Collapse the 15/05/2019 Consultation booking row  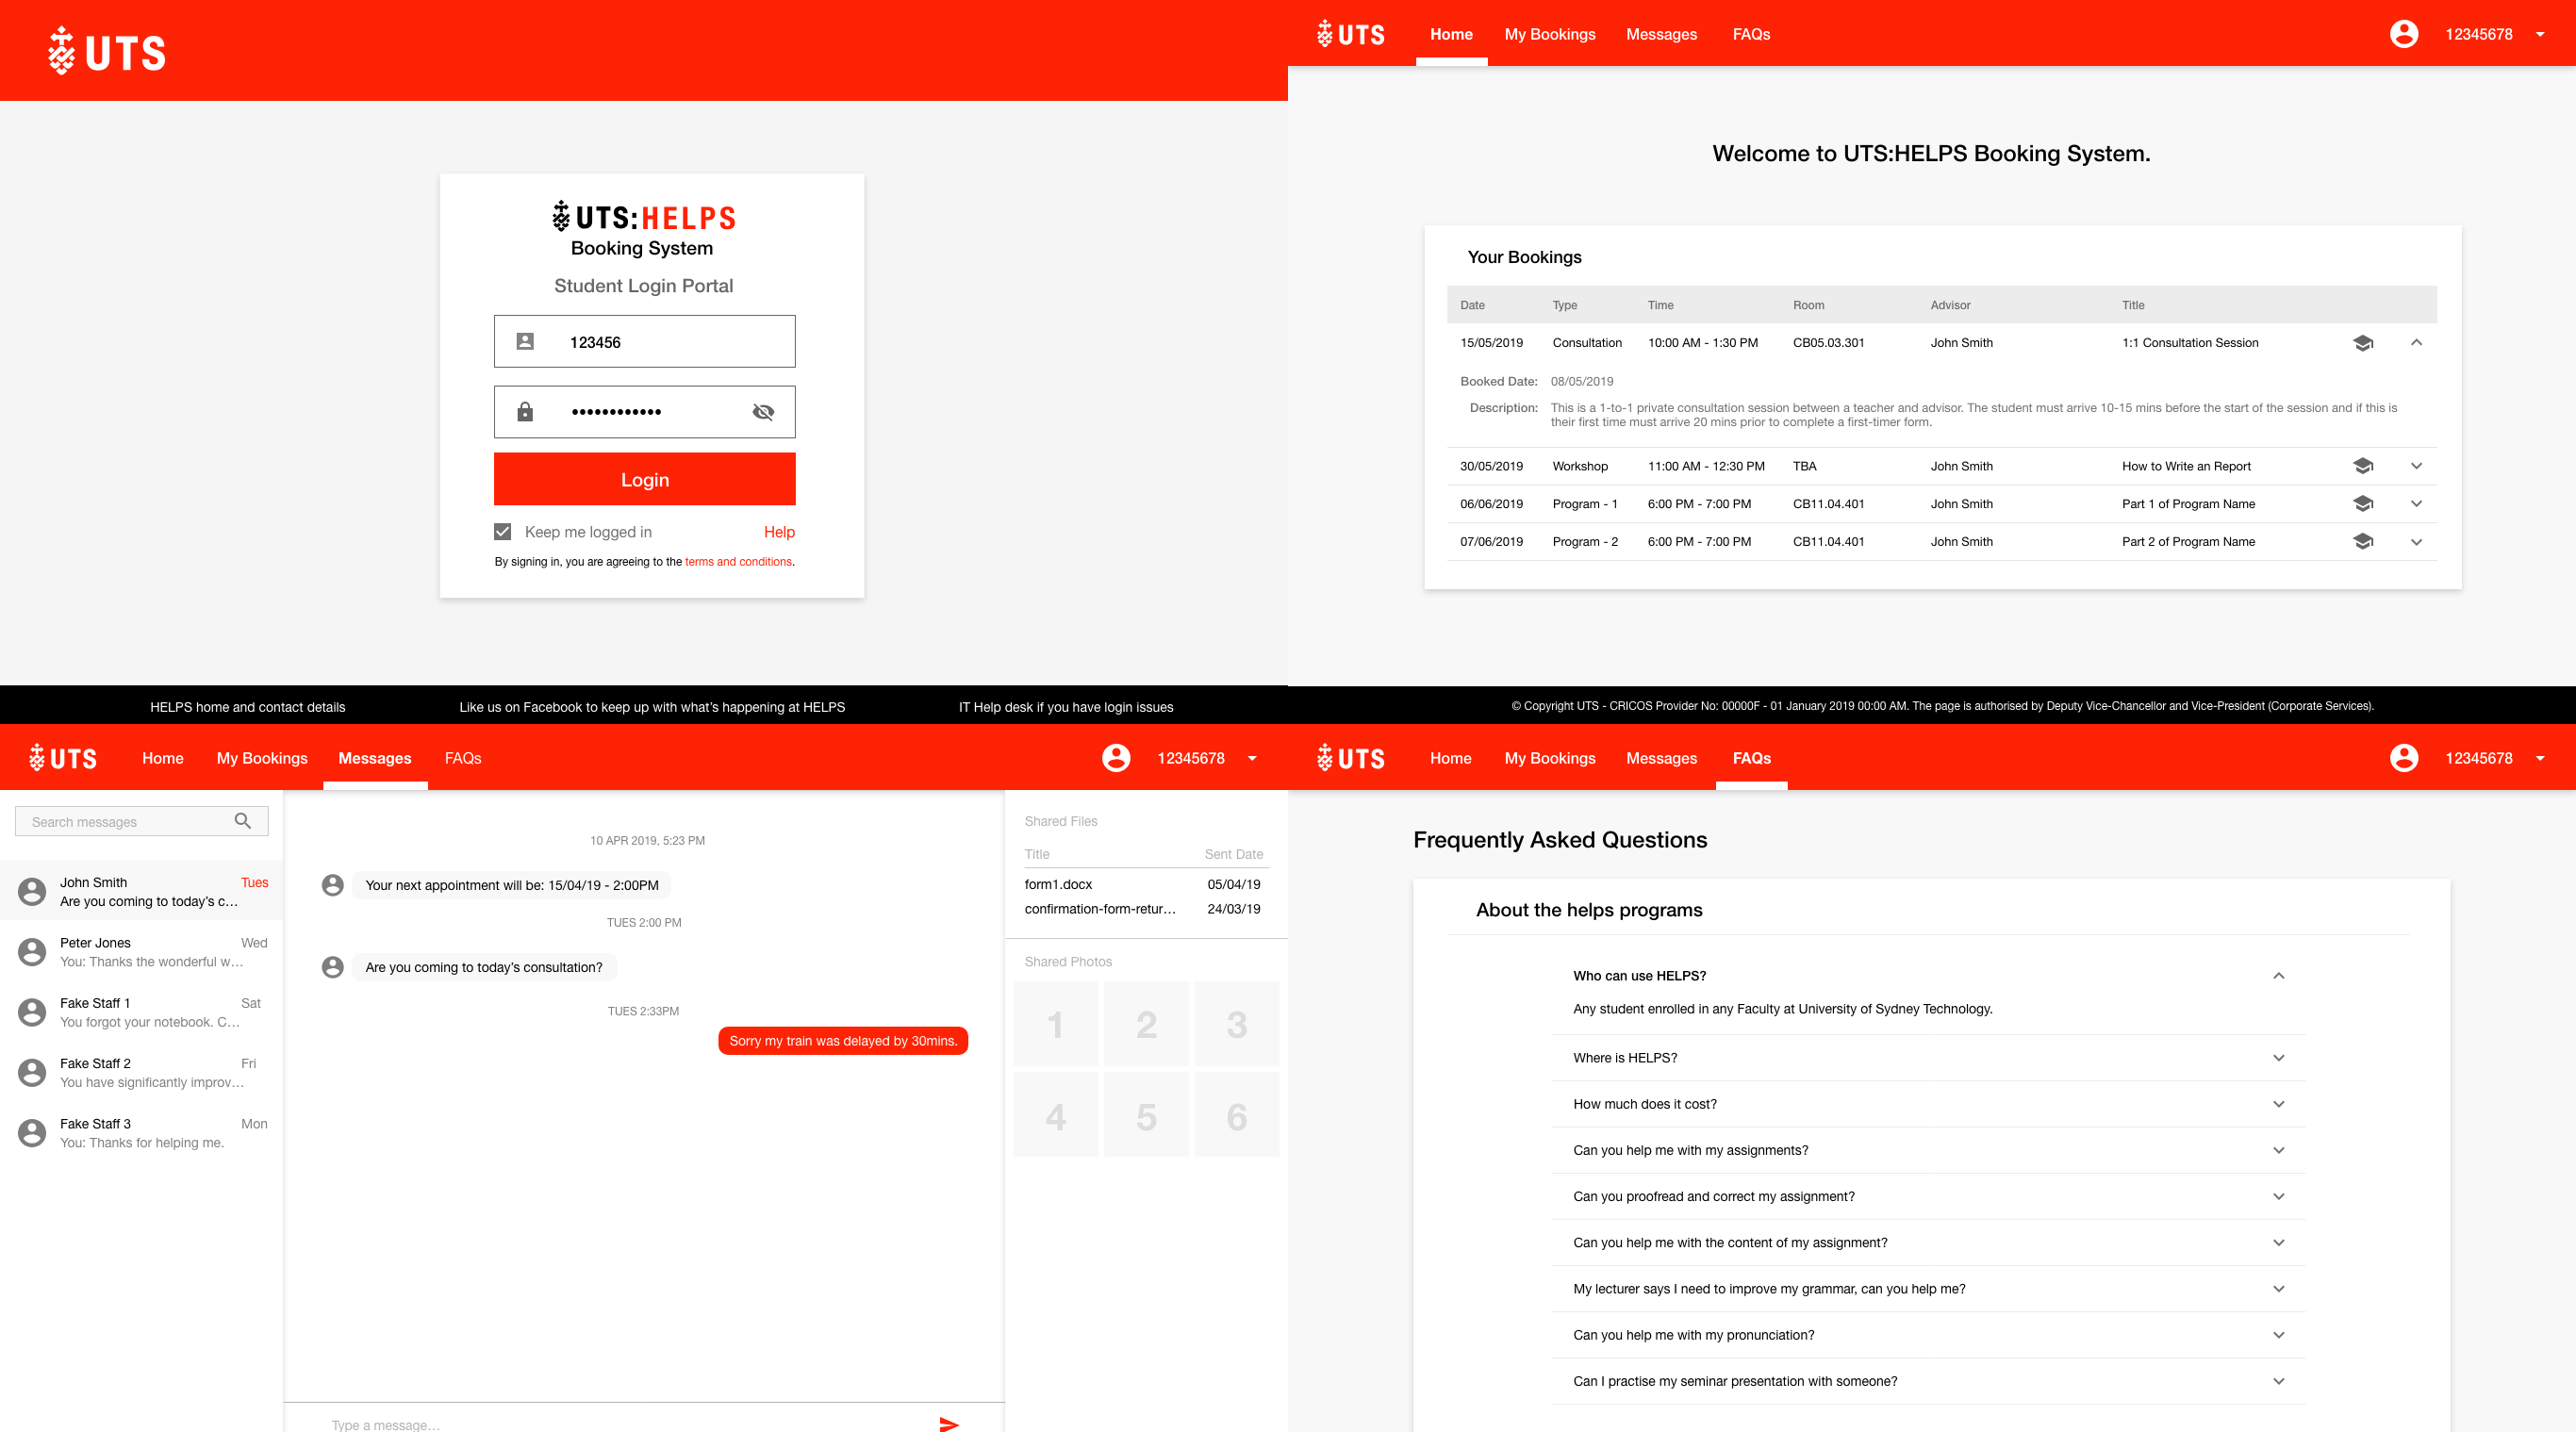pyautogui.click(x=2416, y=343)
